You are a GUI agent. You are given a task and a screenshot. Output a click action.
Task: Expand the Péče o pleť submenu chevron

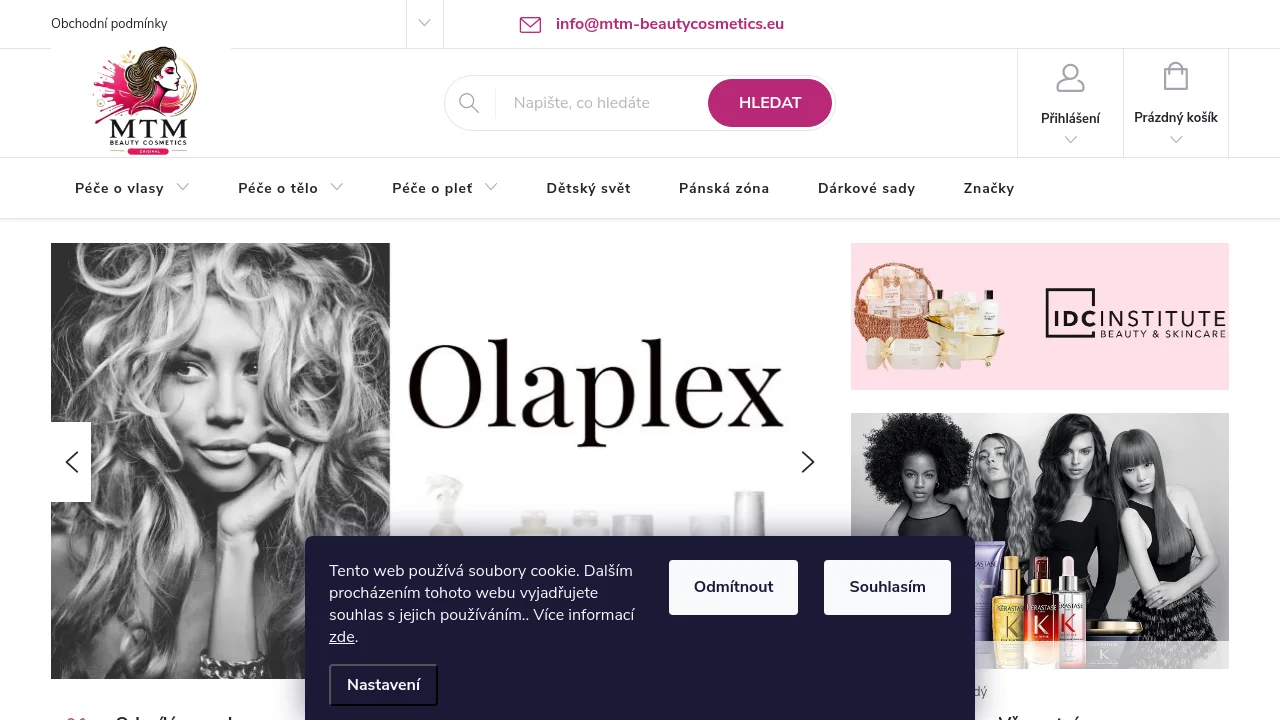[491, 187]
